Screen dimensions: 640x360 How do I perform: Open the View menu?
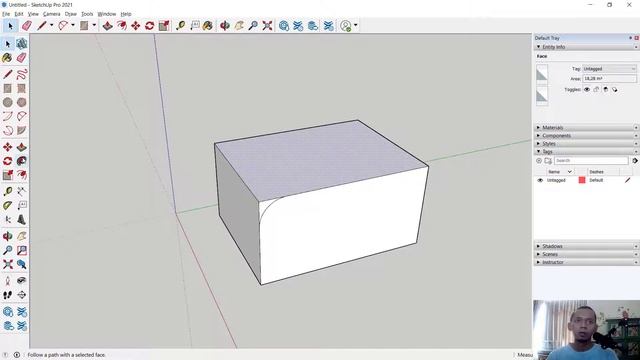point(33,14)
